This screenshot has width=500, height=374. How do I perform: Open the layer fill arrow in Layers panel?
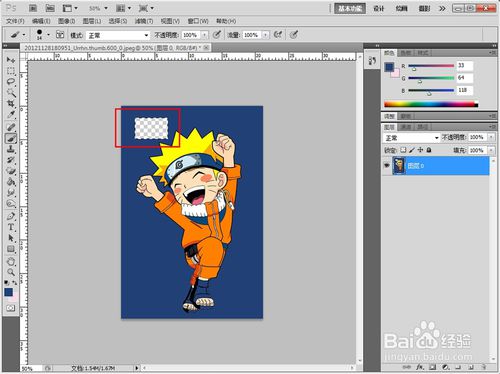point(491,150)
